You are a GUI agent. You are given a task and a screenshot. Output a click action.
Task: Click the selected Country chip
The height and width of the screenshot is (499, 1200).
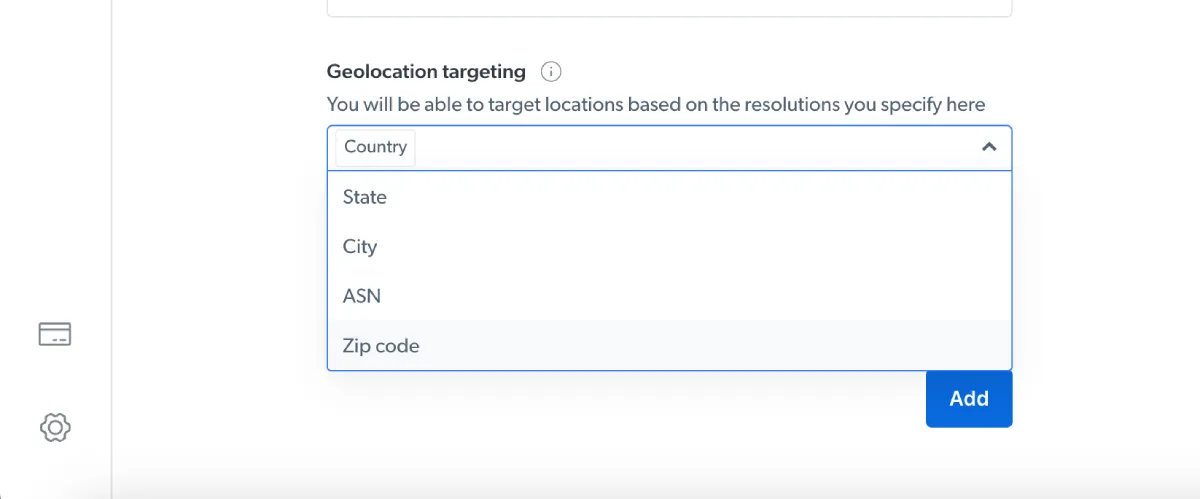pos(375,147)
